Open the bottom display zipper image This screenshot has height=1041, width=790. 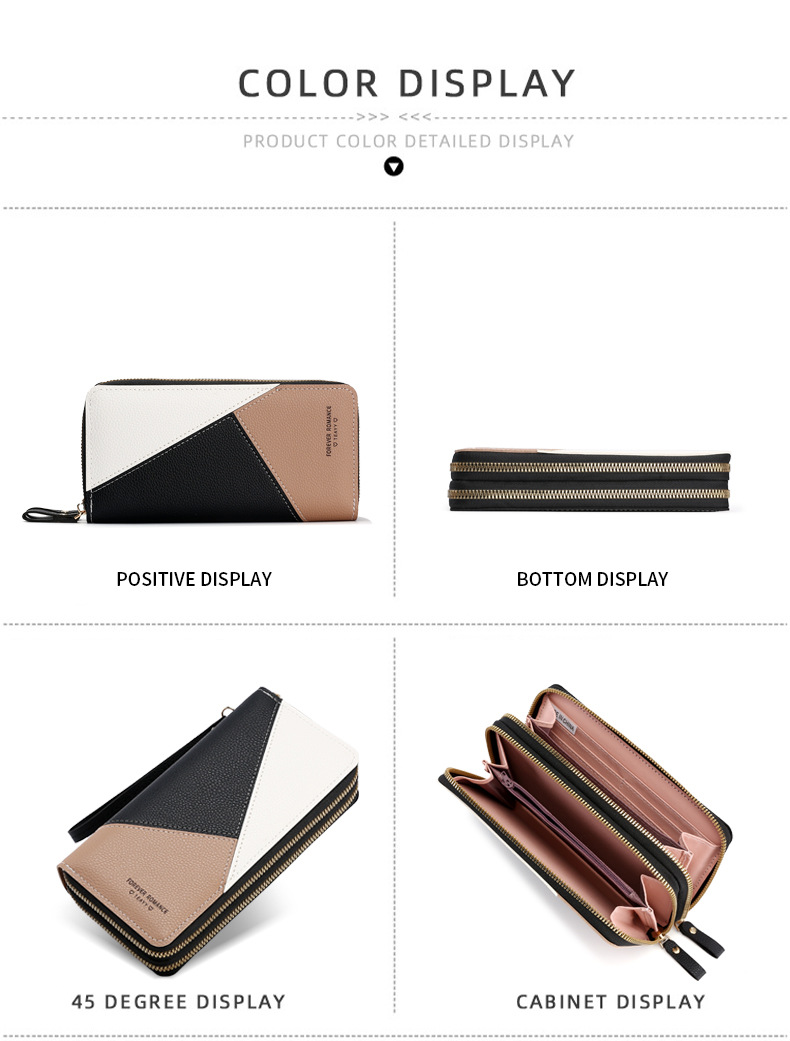(x=590, y=479)
